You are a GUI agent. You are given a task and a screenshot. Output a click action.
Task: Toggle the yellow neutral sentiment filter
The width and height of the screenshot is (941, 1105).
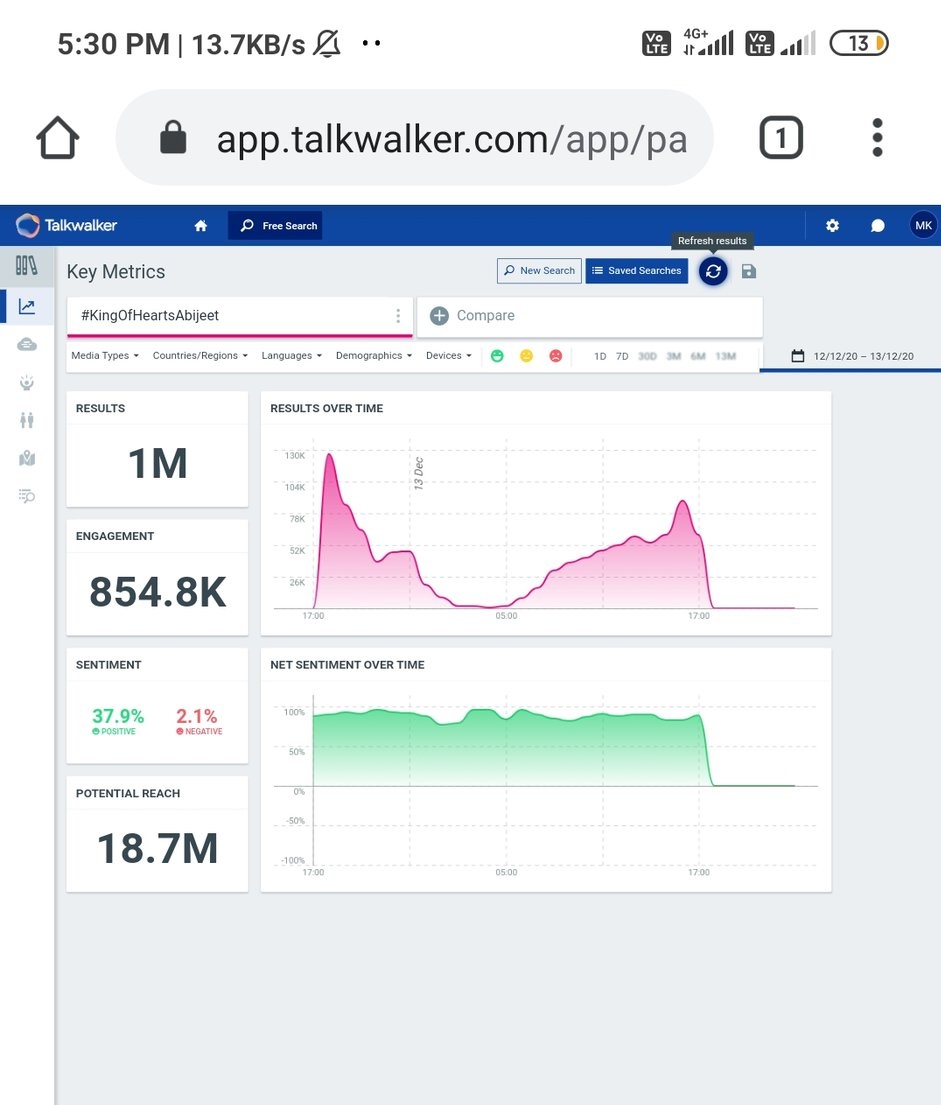(527, 356)
